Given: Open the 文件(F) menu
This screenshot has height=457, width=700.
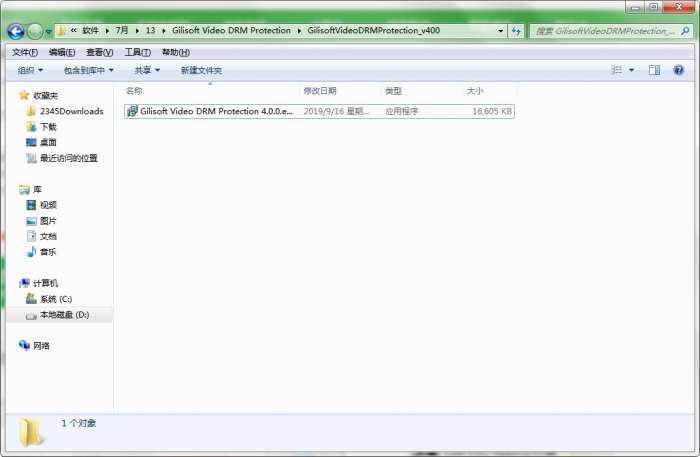Looking at the screenshot, I should 25,52.
